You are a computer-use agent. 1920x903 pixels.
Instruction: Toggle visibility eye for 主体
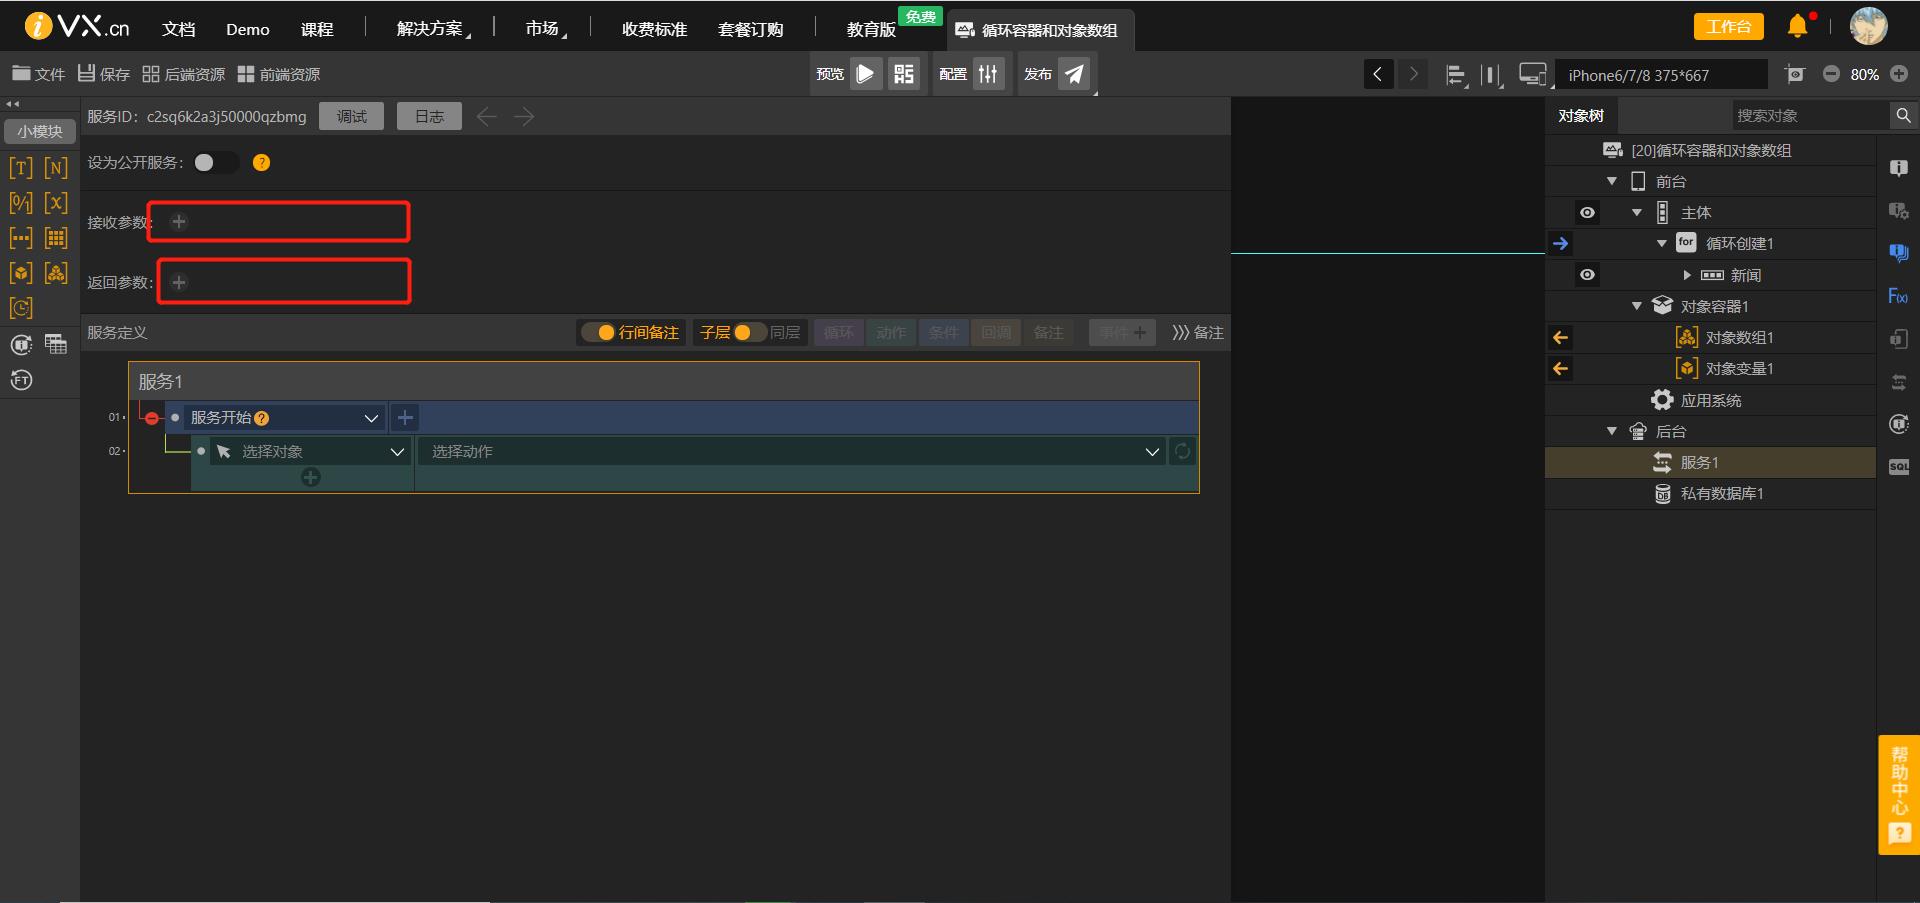pos(1587,212)
